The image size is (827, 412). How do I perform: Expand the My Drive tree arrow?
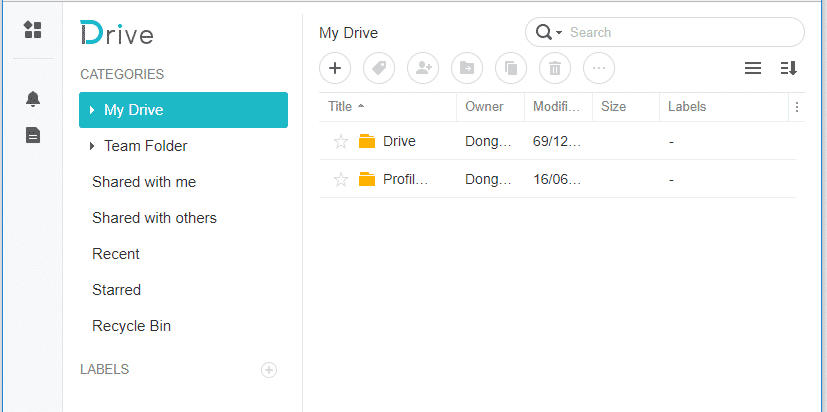pos(92,110)
